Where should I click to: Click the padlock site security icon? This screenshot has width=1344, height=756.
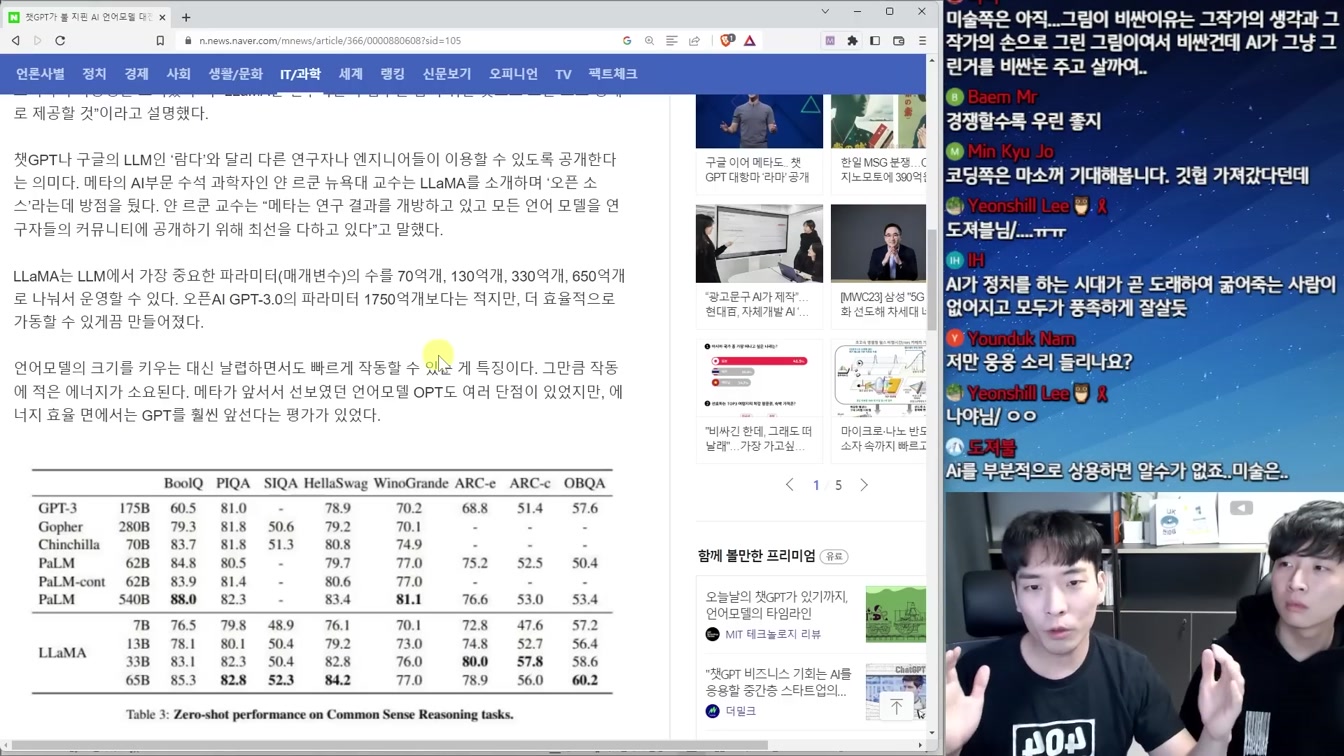[187, 41]
